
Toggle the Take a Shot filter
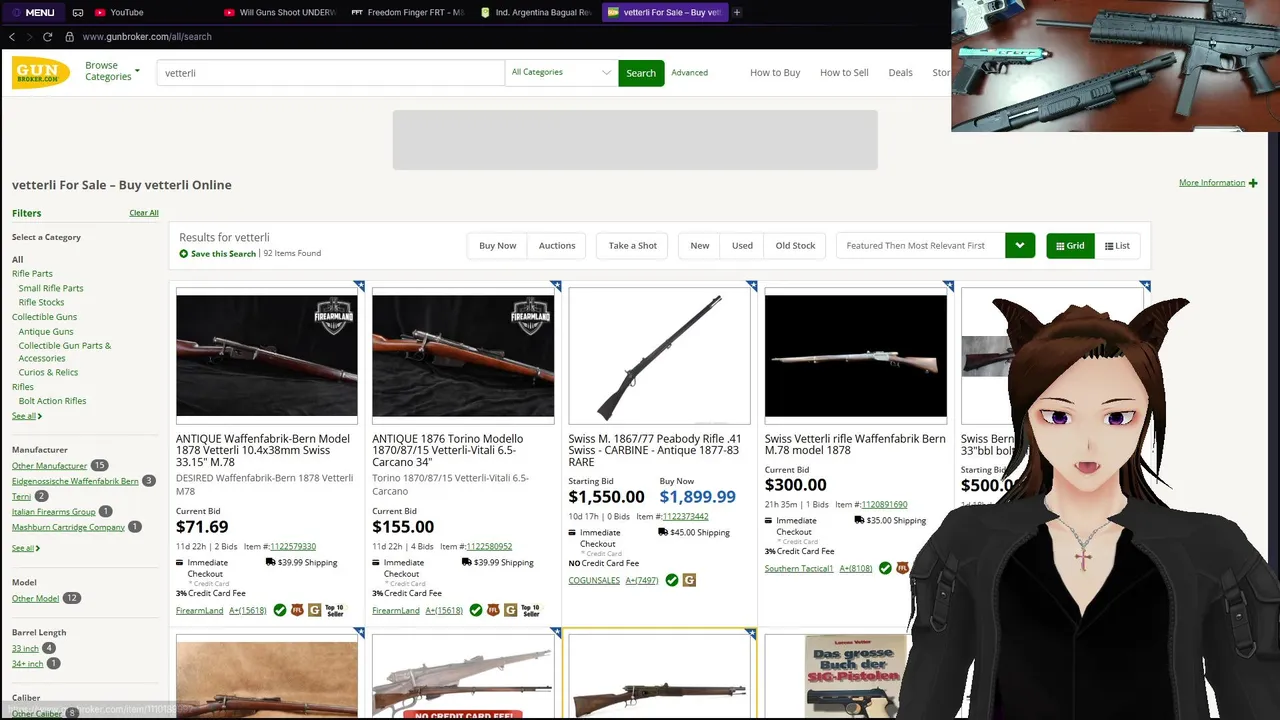click(x=633, y=246)
